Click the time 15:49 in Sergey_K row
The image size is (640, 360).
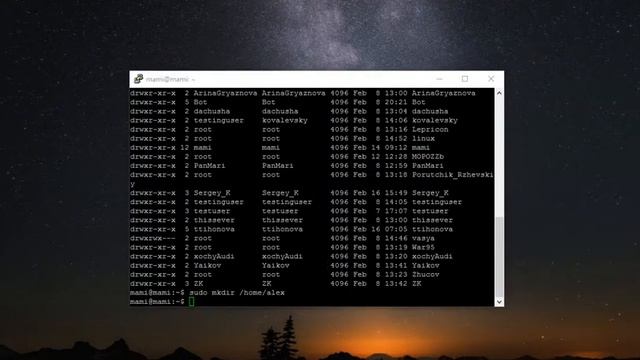[396, 193]
